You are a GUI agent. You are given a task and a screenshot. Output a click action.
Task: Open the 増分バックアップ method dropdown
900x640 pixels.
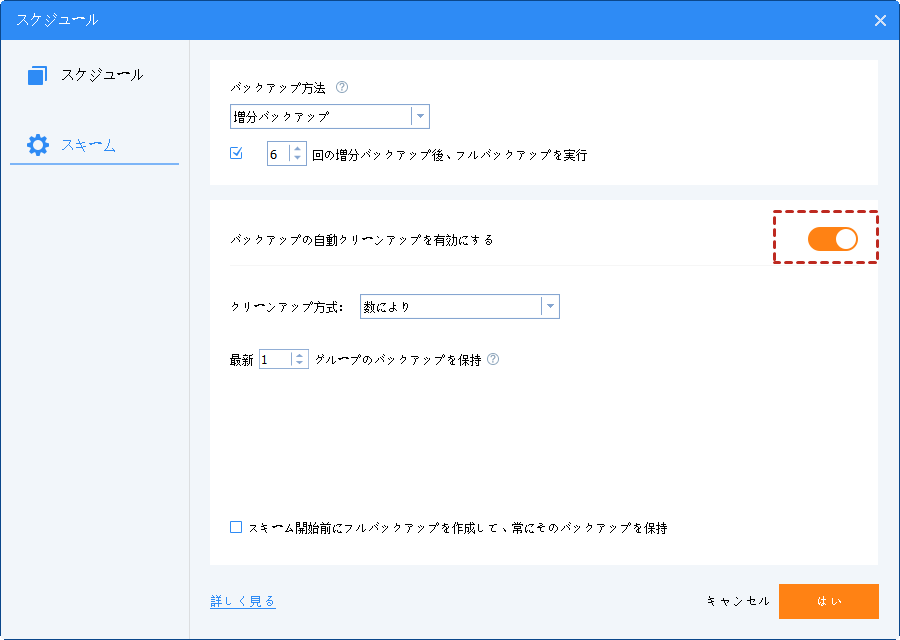pyautogui.click(x=420, y=117)
